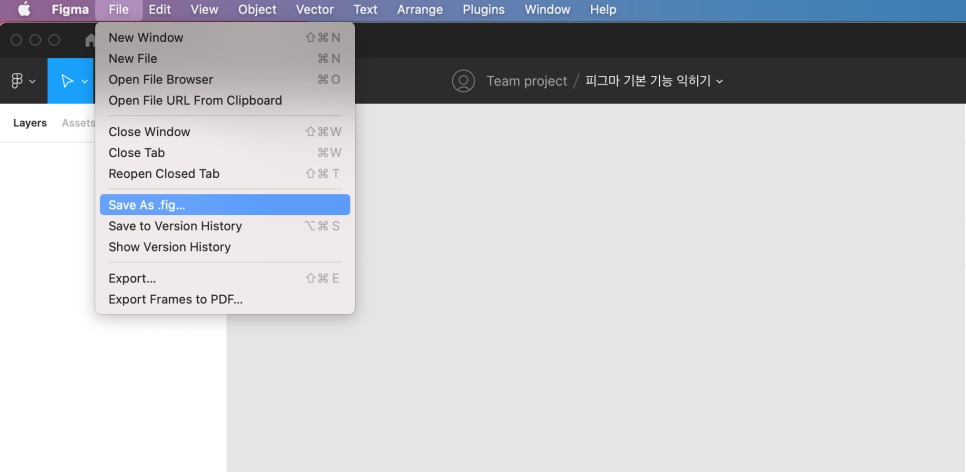Choose Close Window menu entry
The image size is (966, 472).
pyautogui.click(x=225, y=132)
